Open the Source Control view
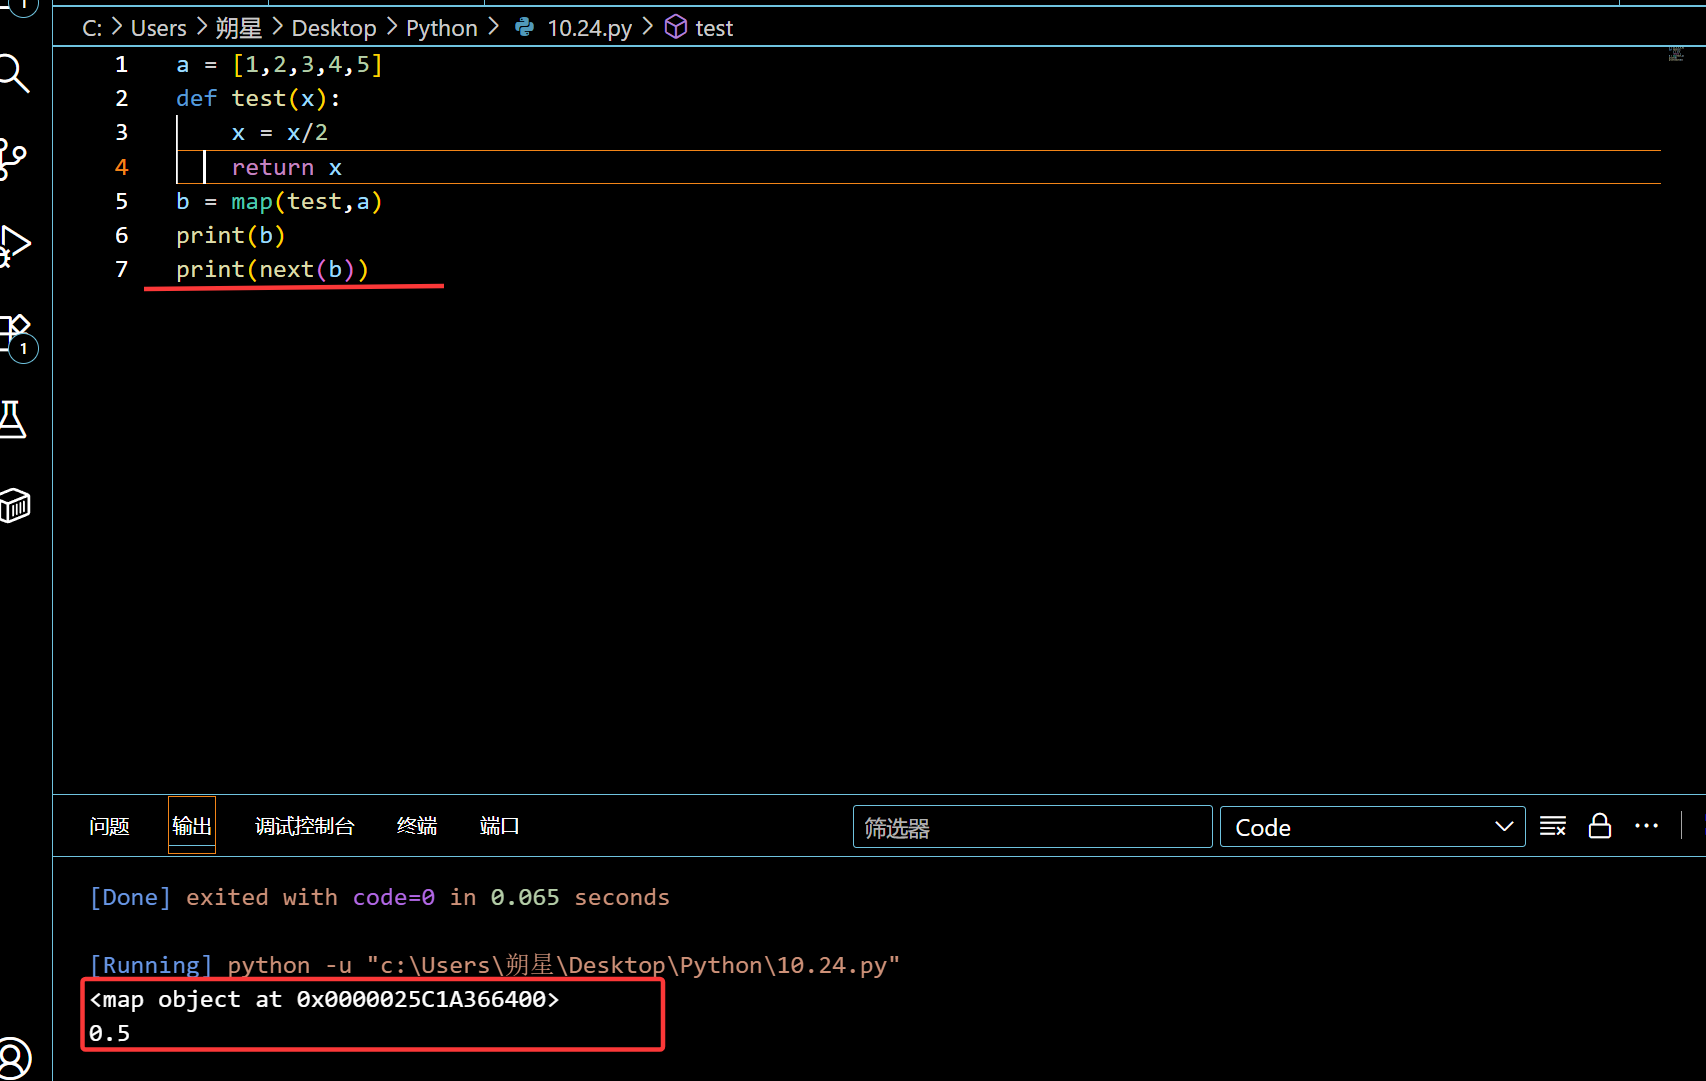Viewport: 1706px width, 1081px height. point(14,158)
